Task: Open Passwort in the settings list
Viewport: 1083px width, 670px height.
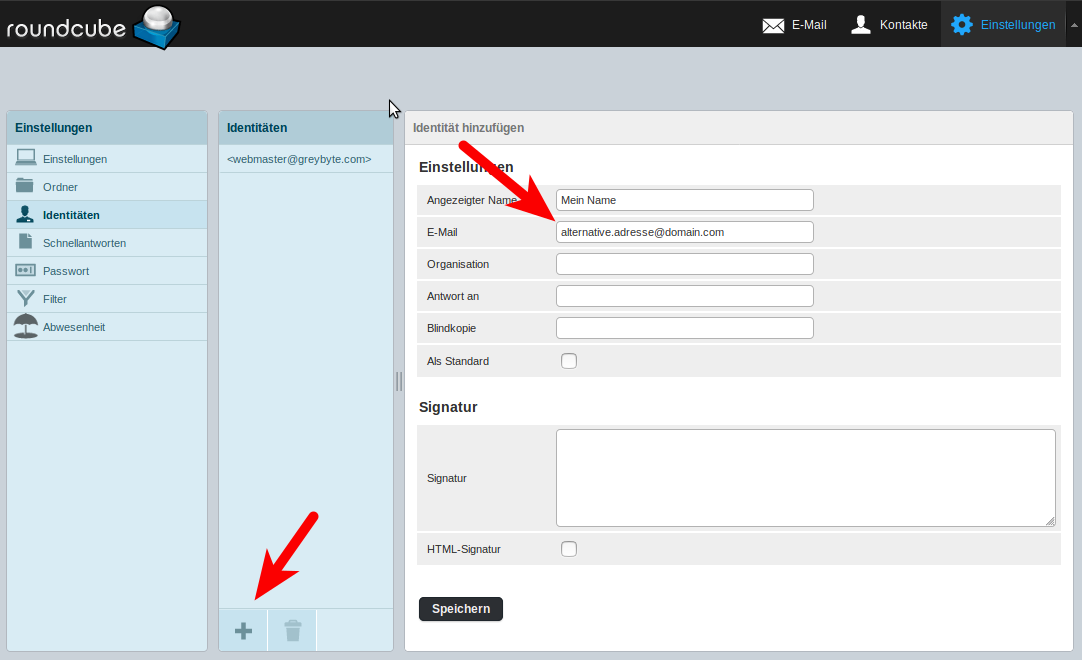Action: coord(66,271)
